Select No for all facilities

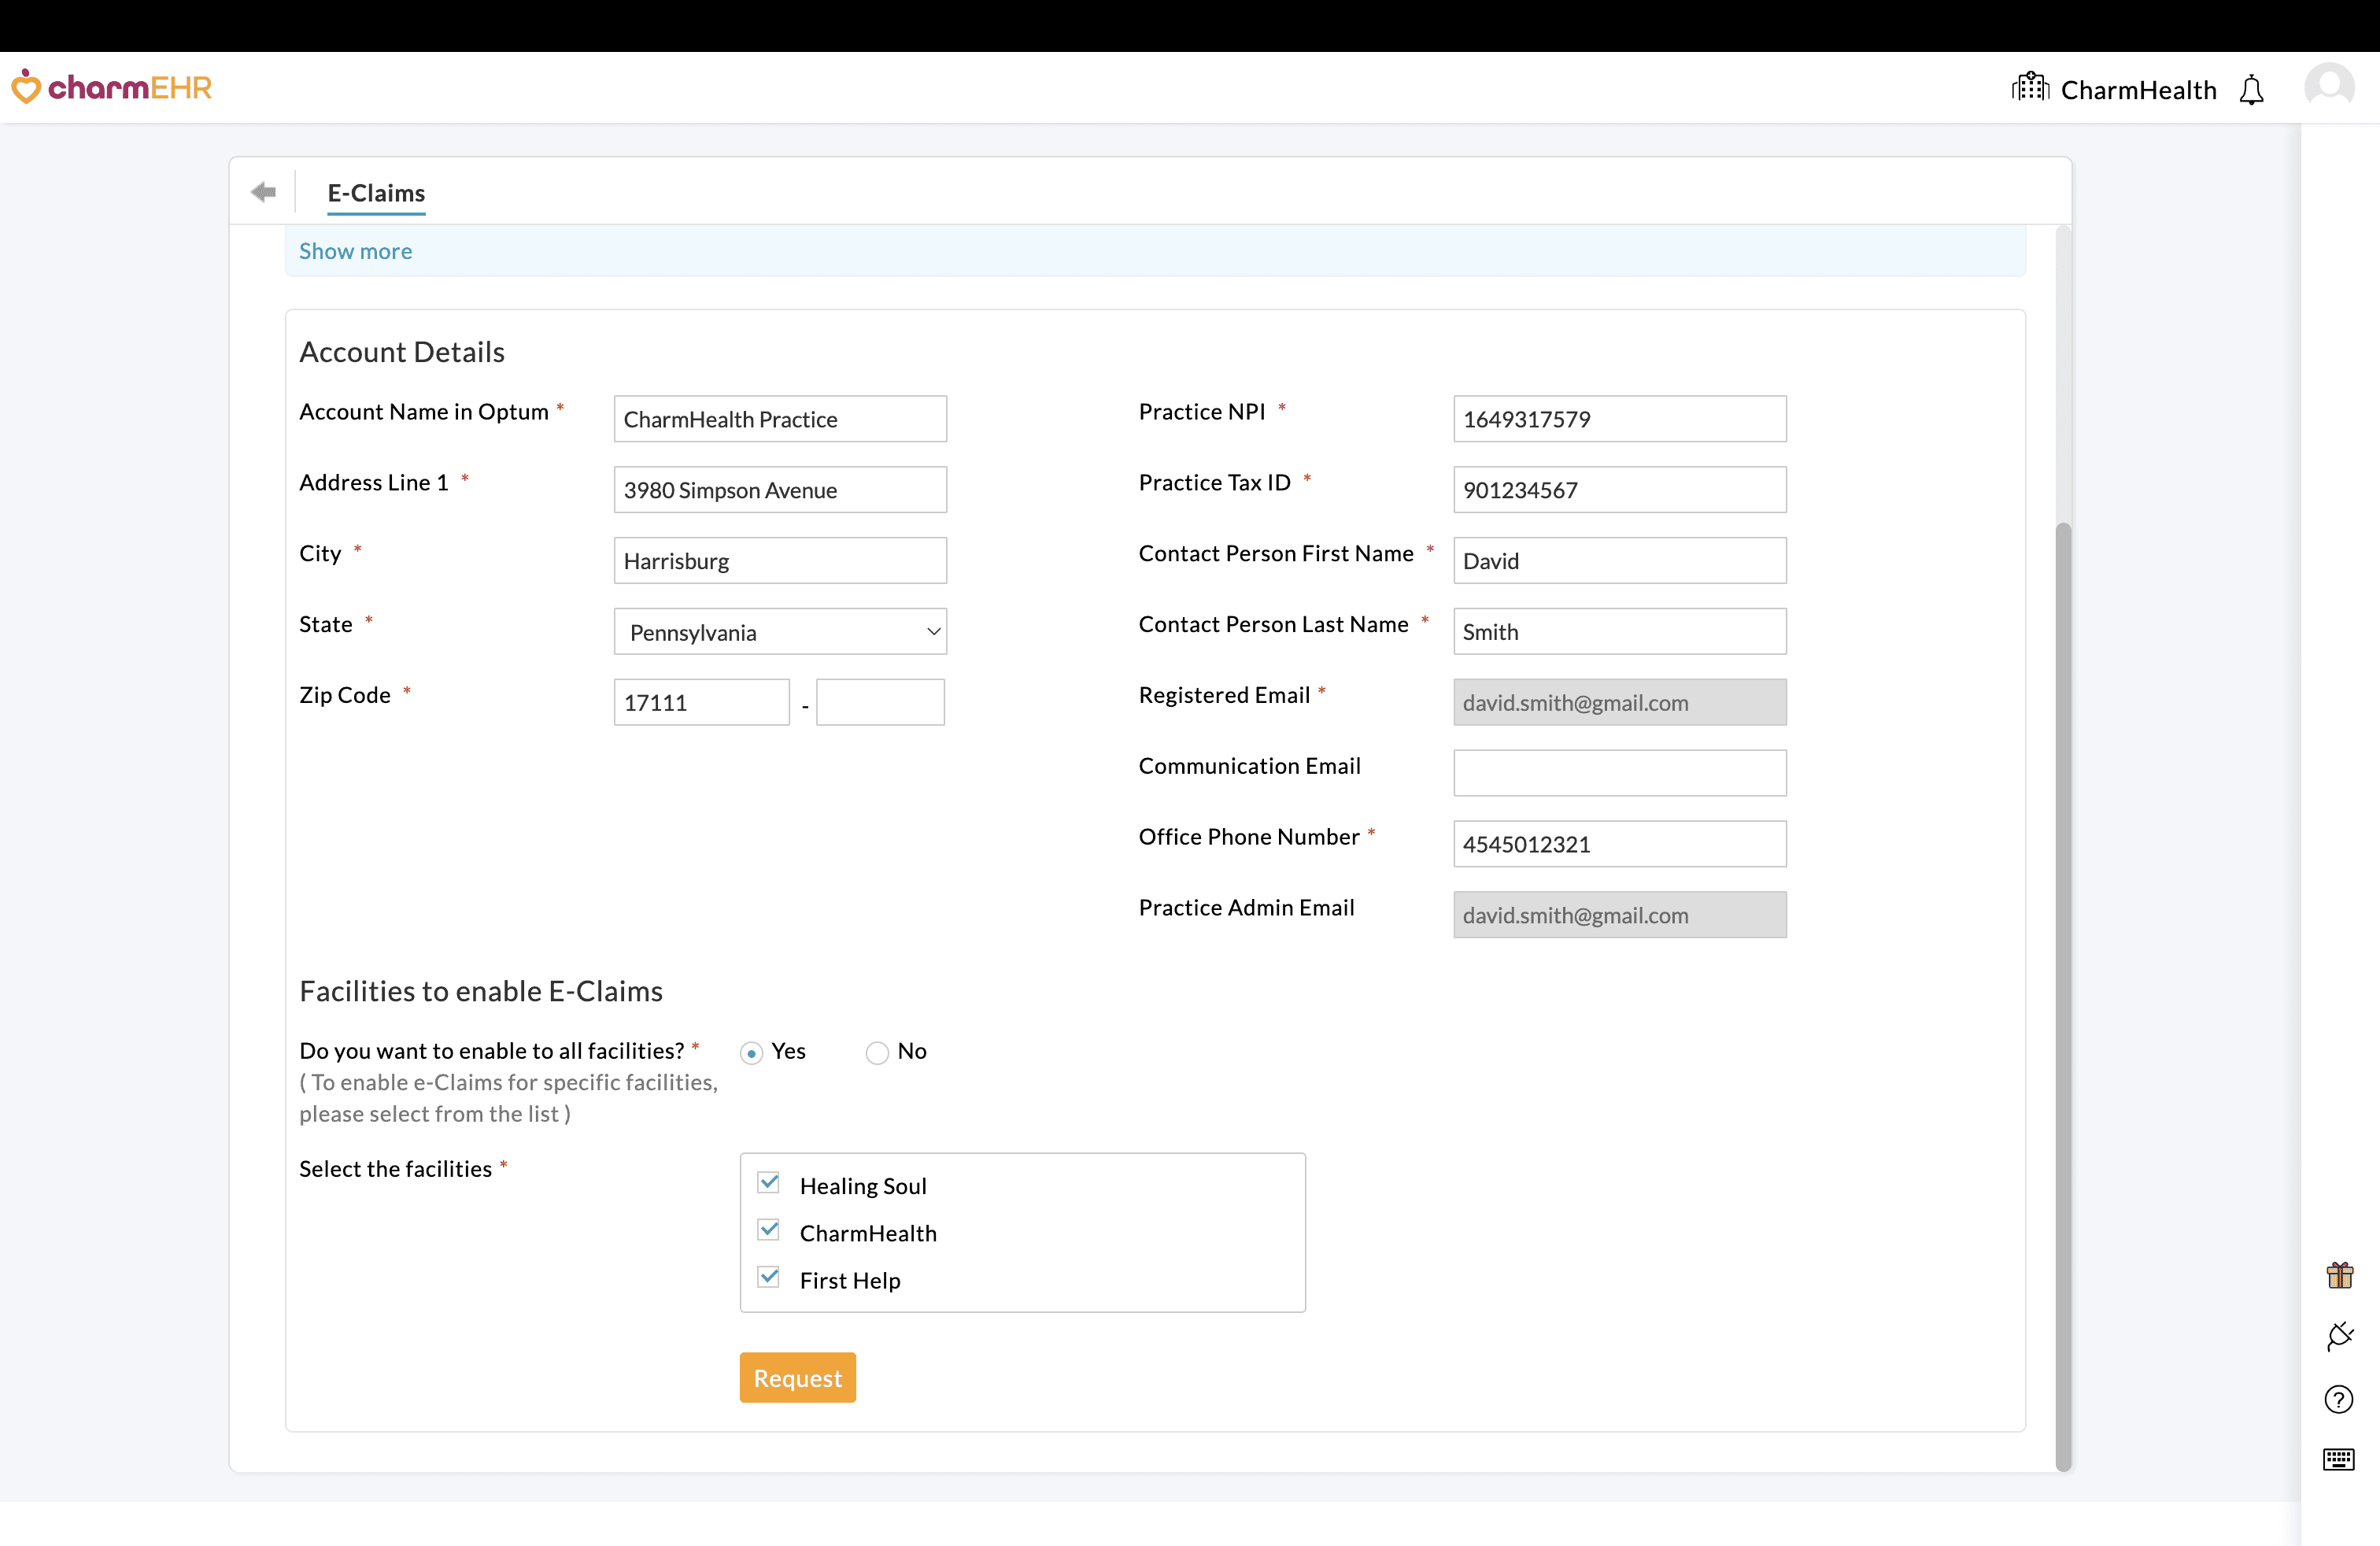877,1053
